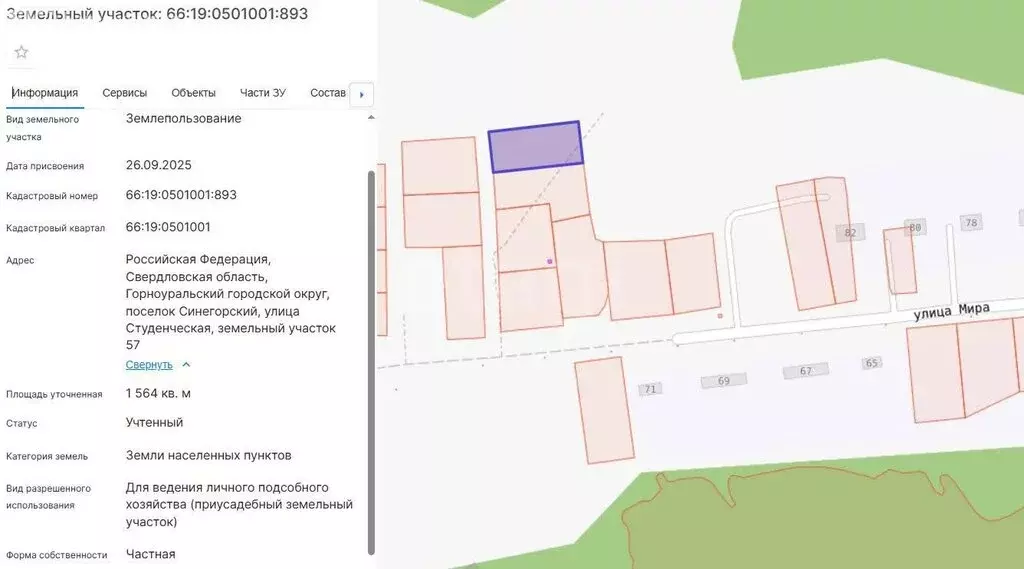Collapse address with chevron next to Свернуть
Screen dimensions: 1024x569
(x=186, y=365)
